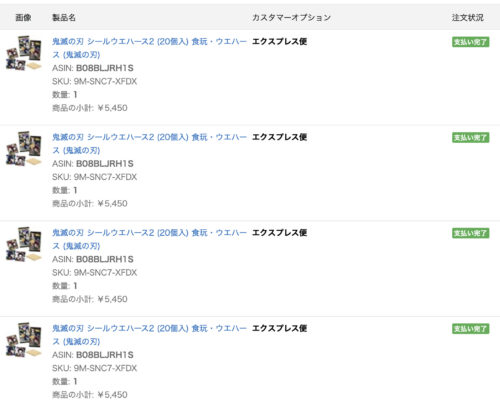500x411 pixels.
Task: Click first row green 支払い完了 status badge
Action: (x=470, y=42)
